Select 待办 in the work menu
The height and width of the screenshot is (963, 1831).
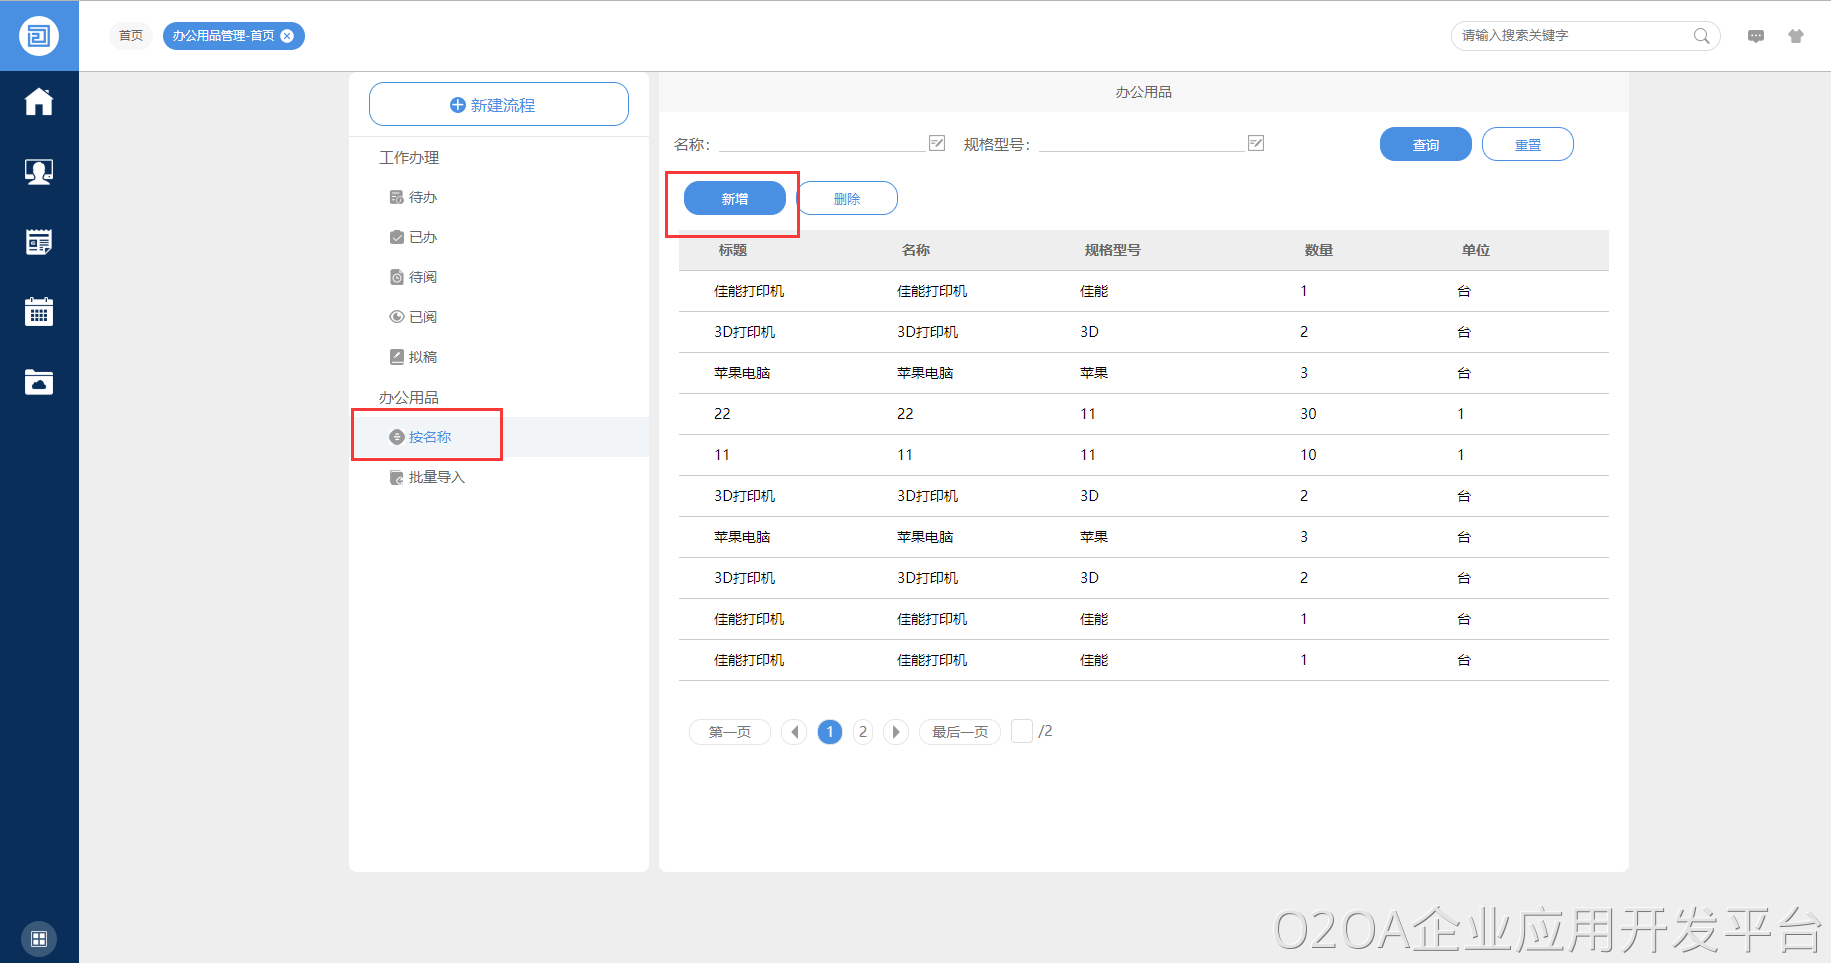tap(422, 197)
